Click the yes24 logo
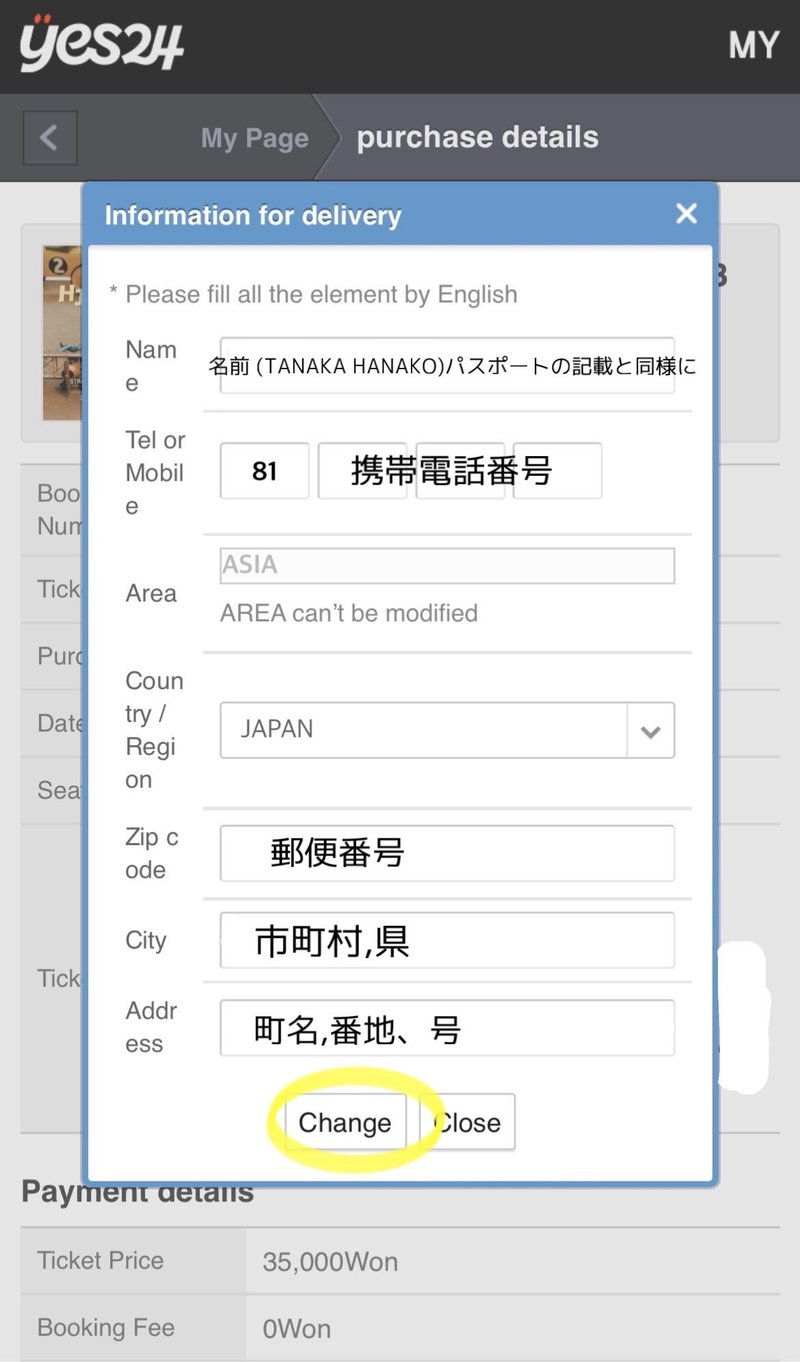800x1362 pixels. coord(102,43)
